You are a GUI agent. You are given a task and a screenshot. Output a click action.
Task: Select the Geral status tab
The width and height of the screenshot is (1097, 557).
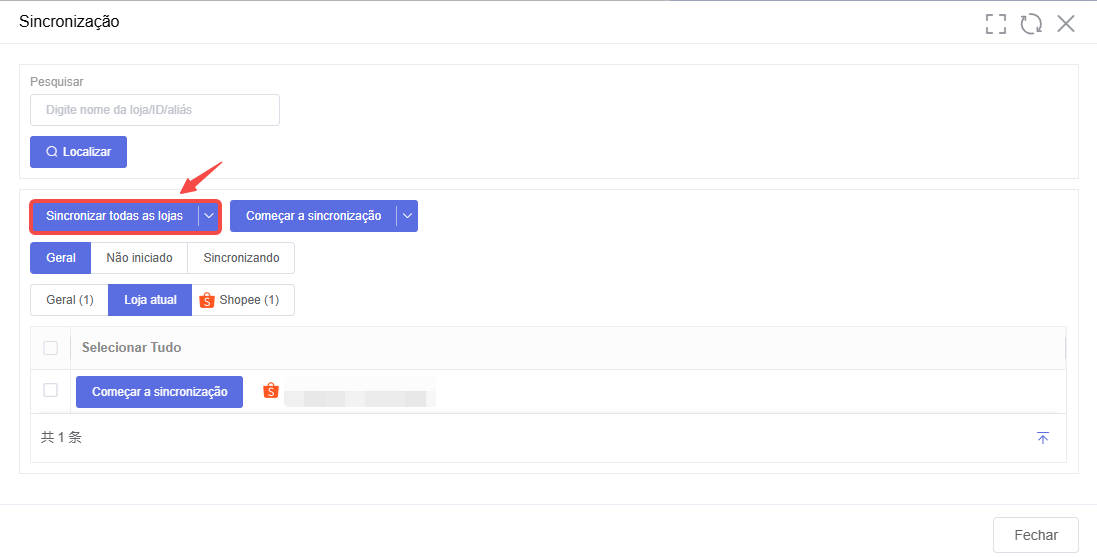(61, 258)
